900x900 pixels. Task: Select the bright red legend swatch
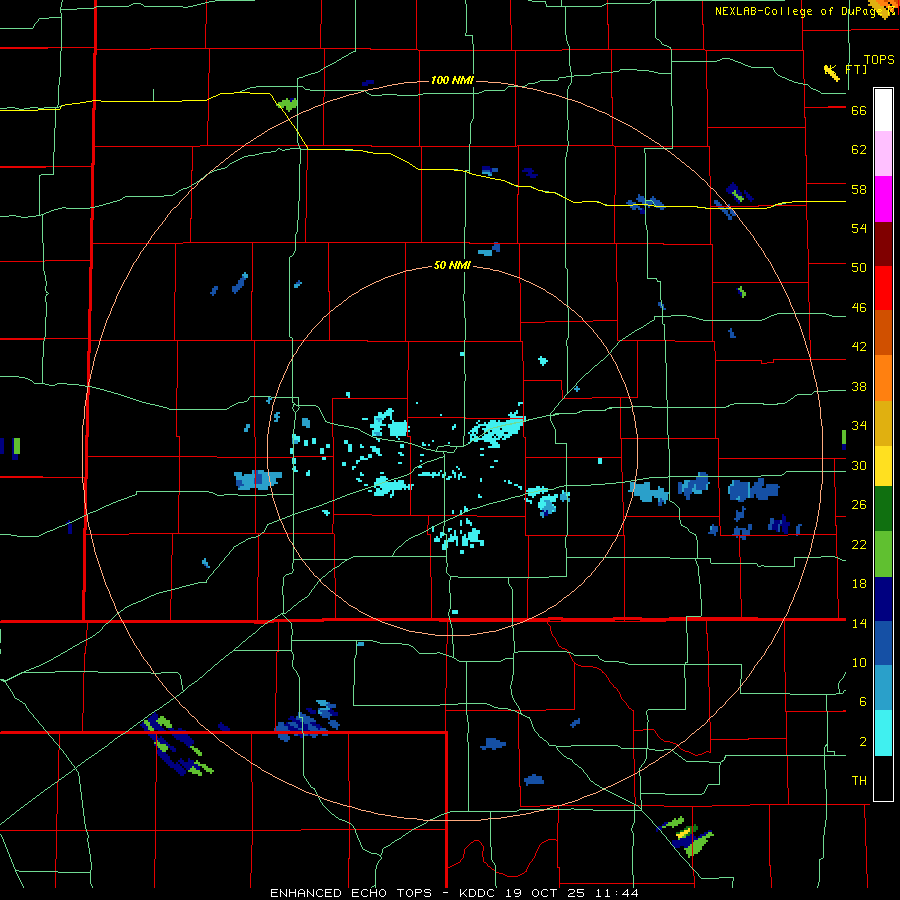(883, 288)
